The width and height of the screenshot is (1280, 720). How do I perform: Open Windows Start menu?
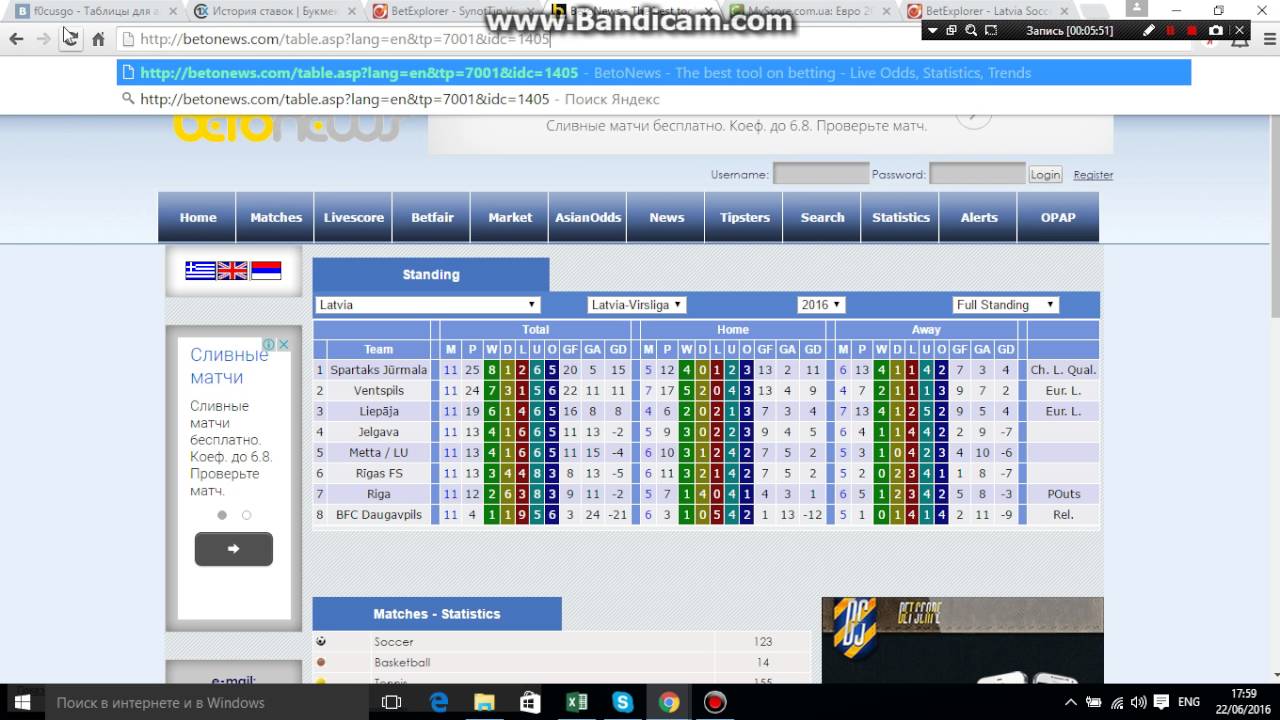point(22,702)
